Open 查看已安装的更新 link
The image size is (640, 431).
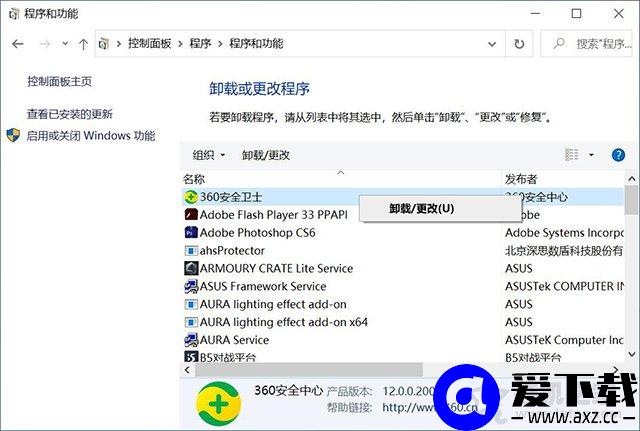[x=70, y=114]
